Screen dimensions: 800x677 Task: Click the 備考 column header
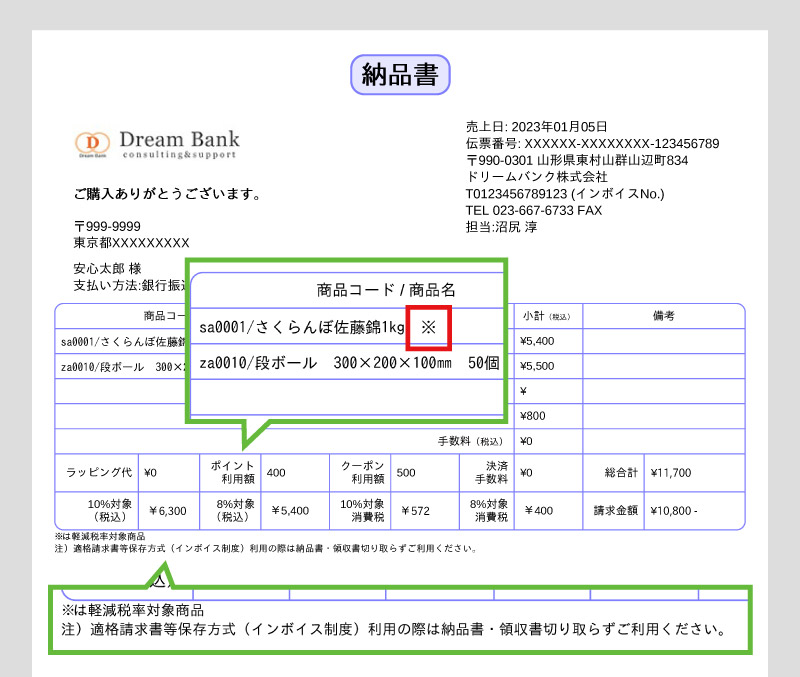pyautogui.click(x=664, y=316)
